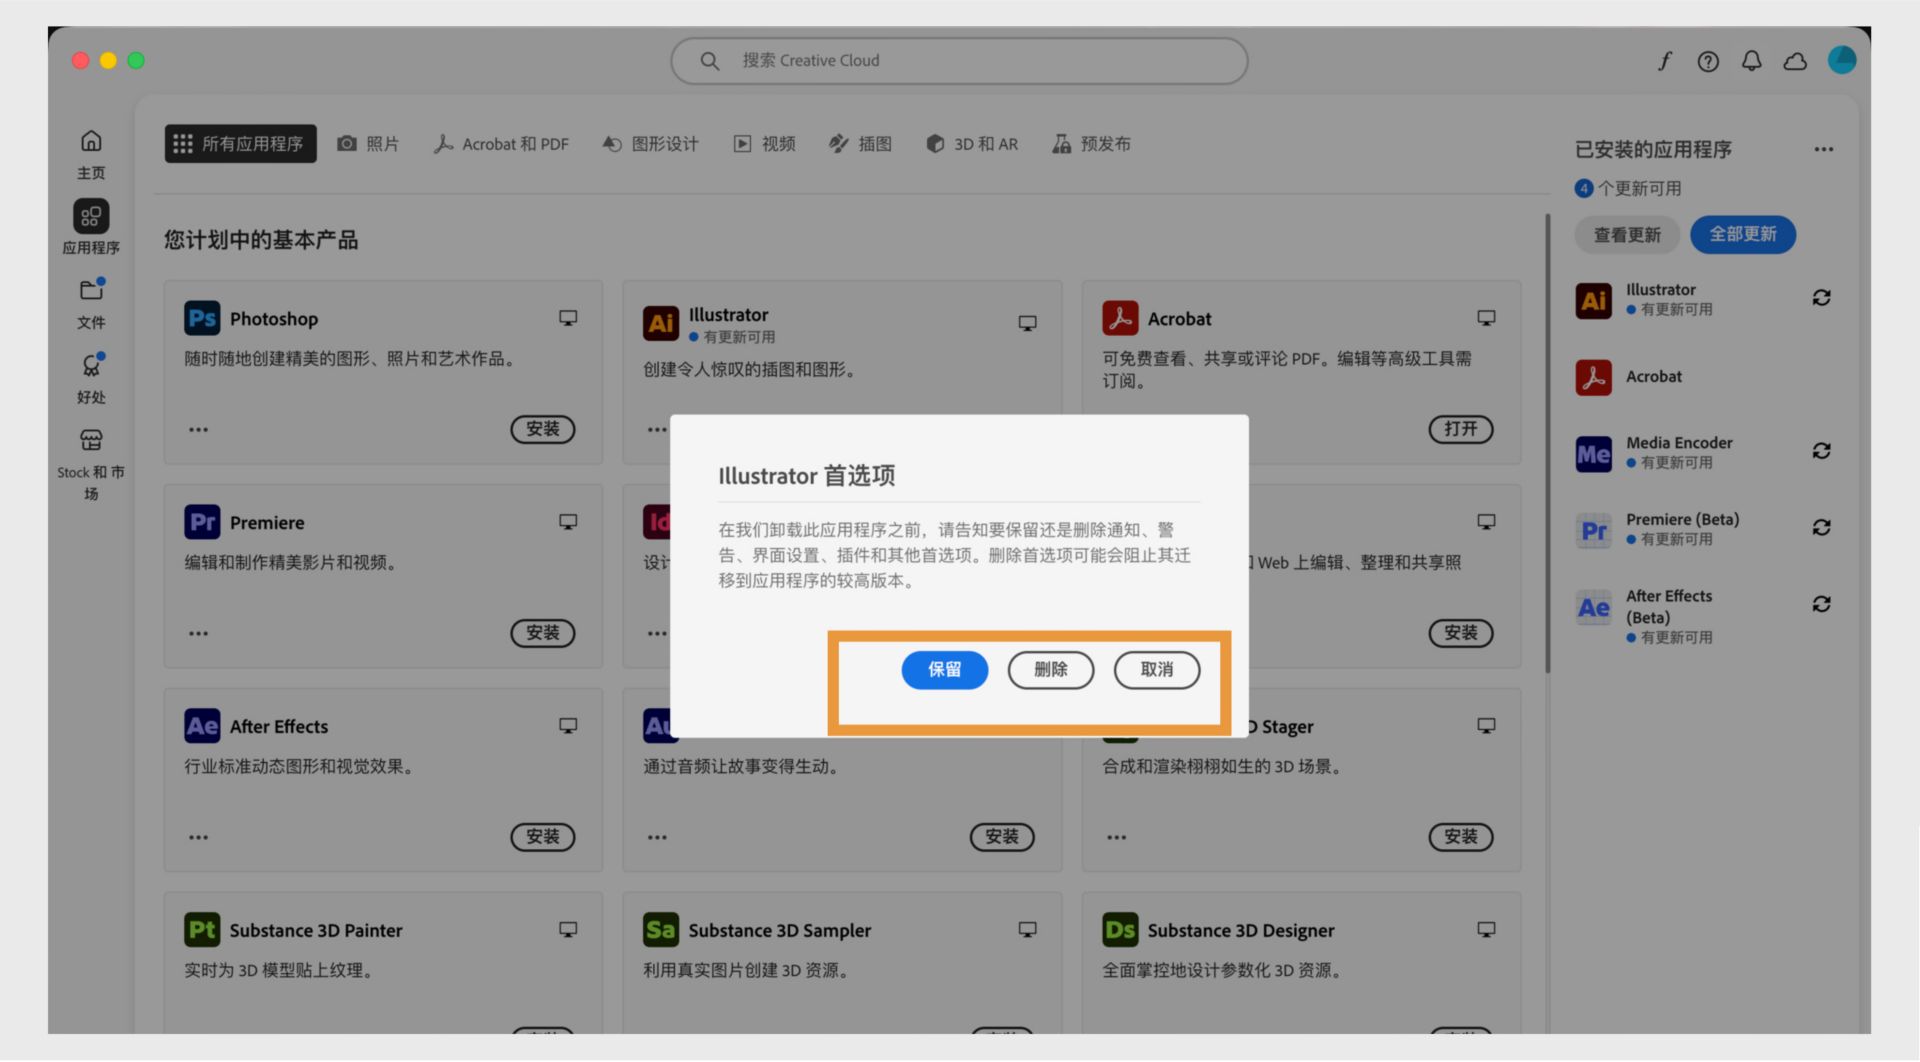Click 安装 on the Premiere card
1920x1062 pixels.
[x=542, y=633]
